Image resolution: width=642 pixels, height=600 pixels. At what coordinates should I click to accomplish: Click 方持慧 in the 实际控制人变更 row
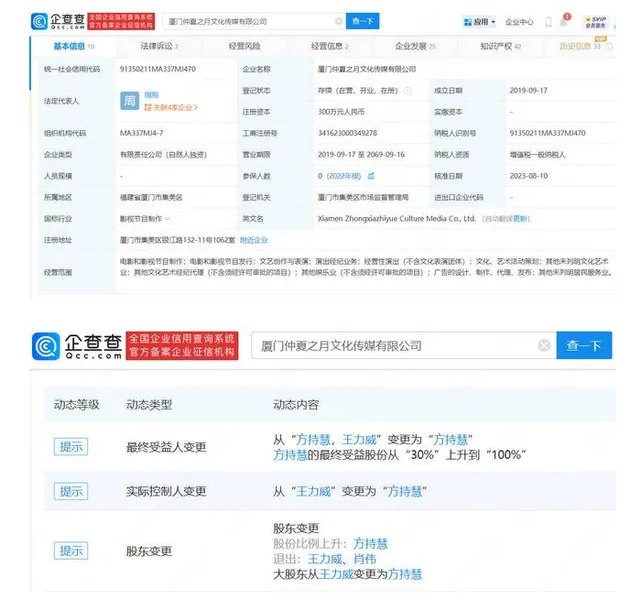click(405, 491)
